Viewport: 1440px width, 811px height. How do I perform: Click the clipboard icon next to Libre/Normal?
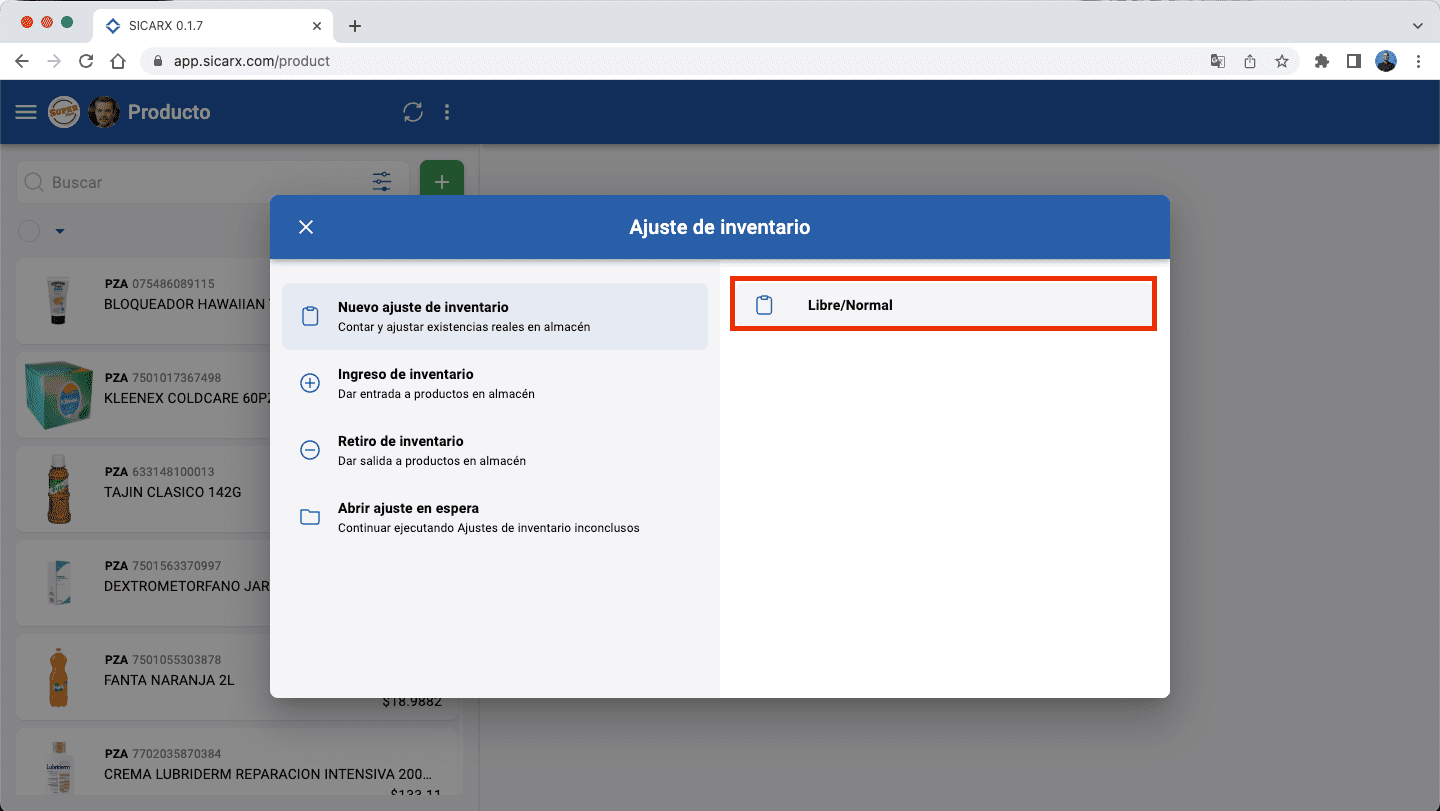[x=765, y=304]
